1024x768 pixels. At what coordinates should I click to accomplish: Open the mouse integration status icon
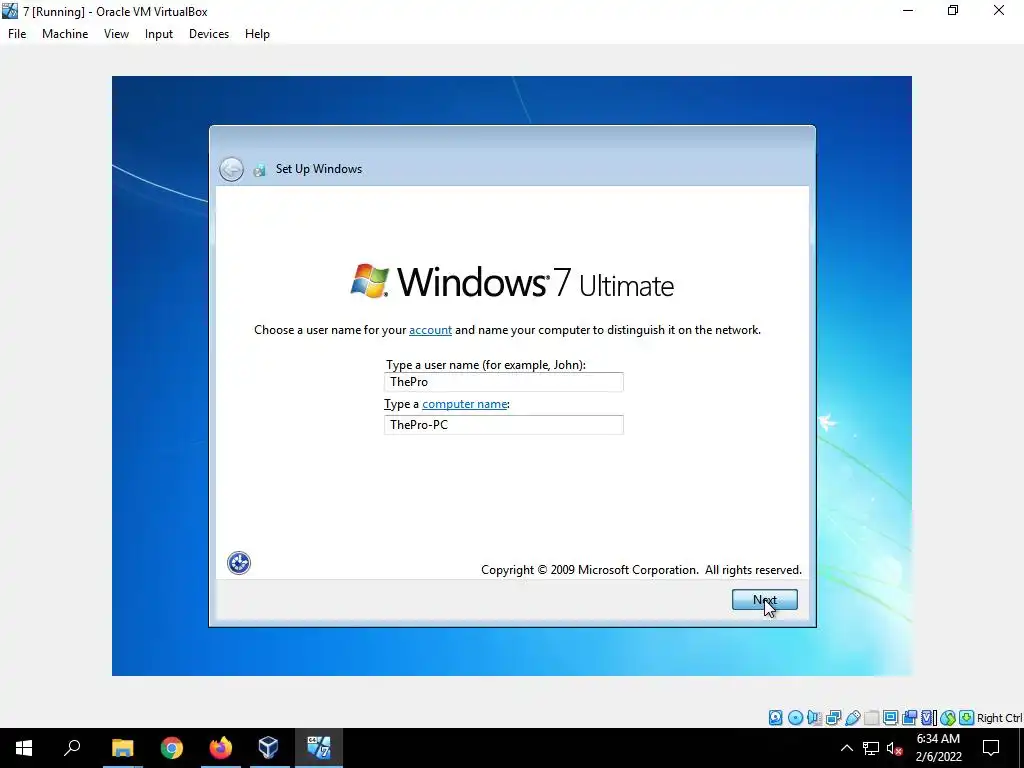[948, 718]
